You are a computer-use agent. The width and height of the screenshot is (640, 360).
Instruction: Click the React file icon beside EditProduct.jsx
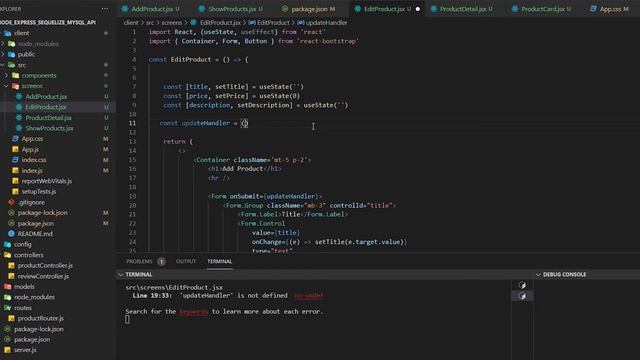coord(19,107)
